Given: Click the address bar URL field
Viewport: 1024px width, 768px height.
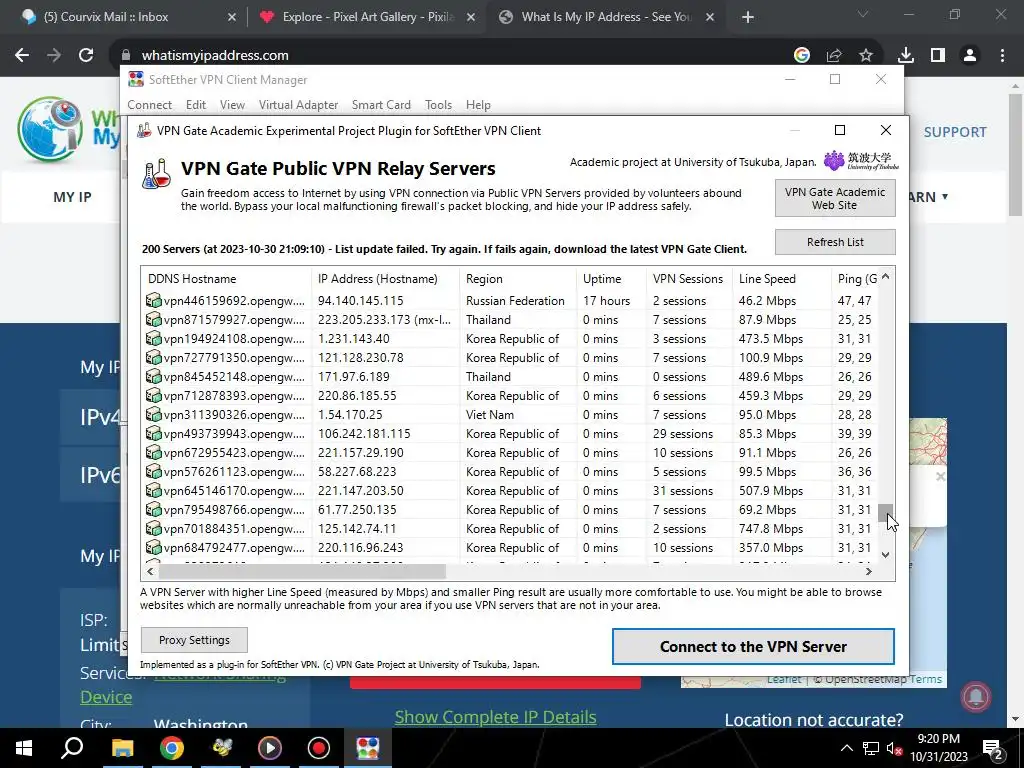Looking at the screenshot, I should [x=451, y=56].
